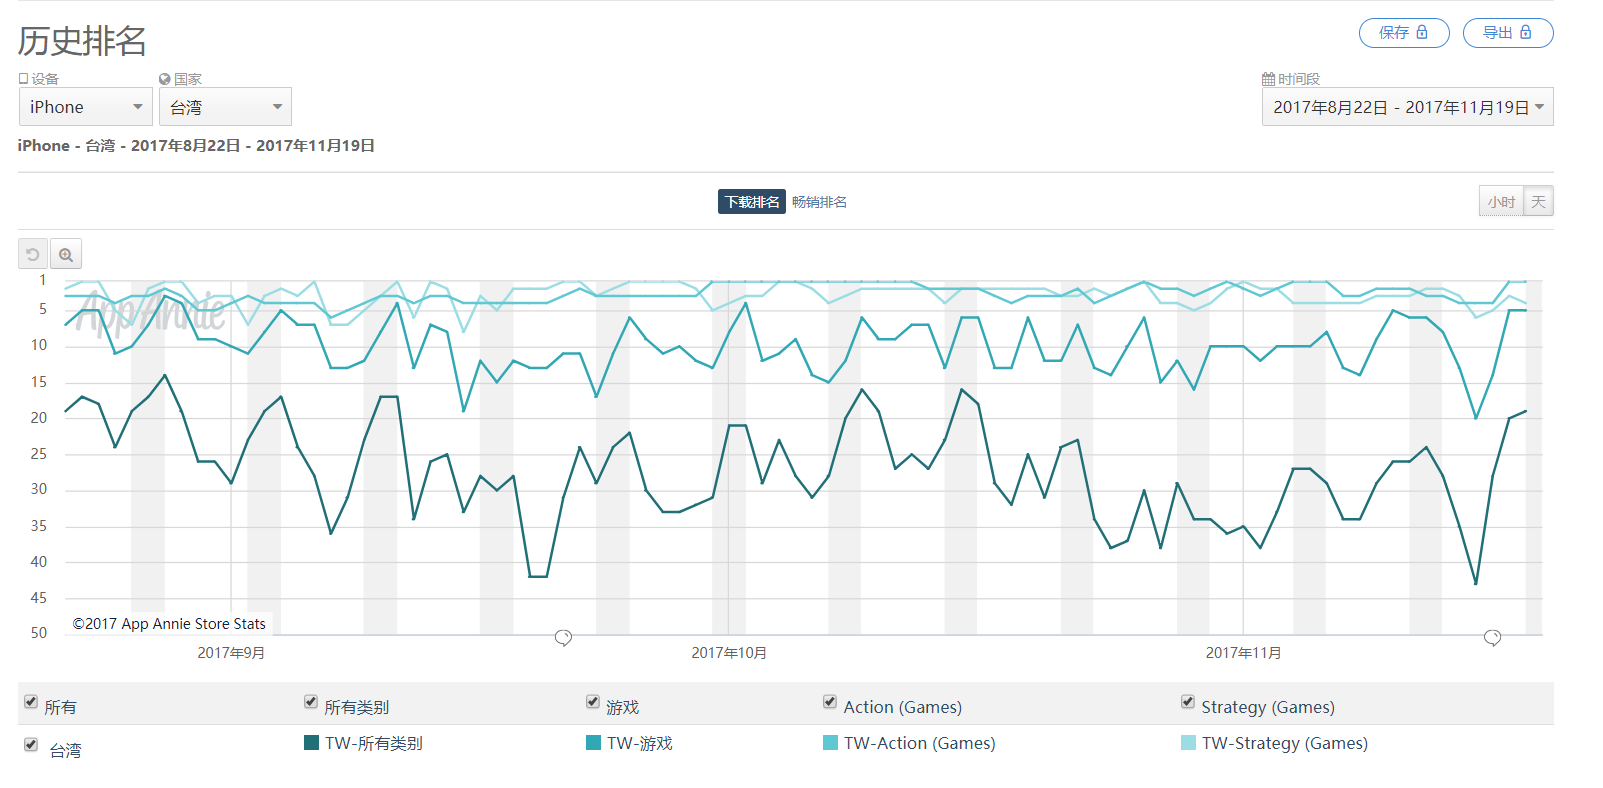Export the data with 导出
The image size is (1603, 788).
point(1508,33)
